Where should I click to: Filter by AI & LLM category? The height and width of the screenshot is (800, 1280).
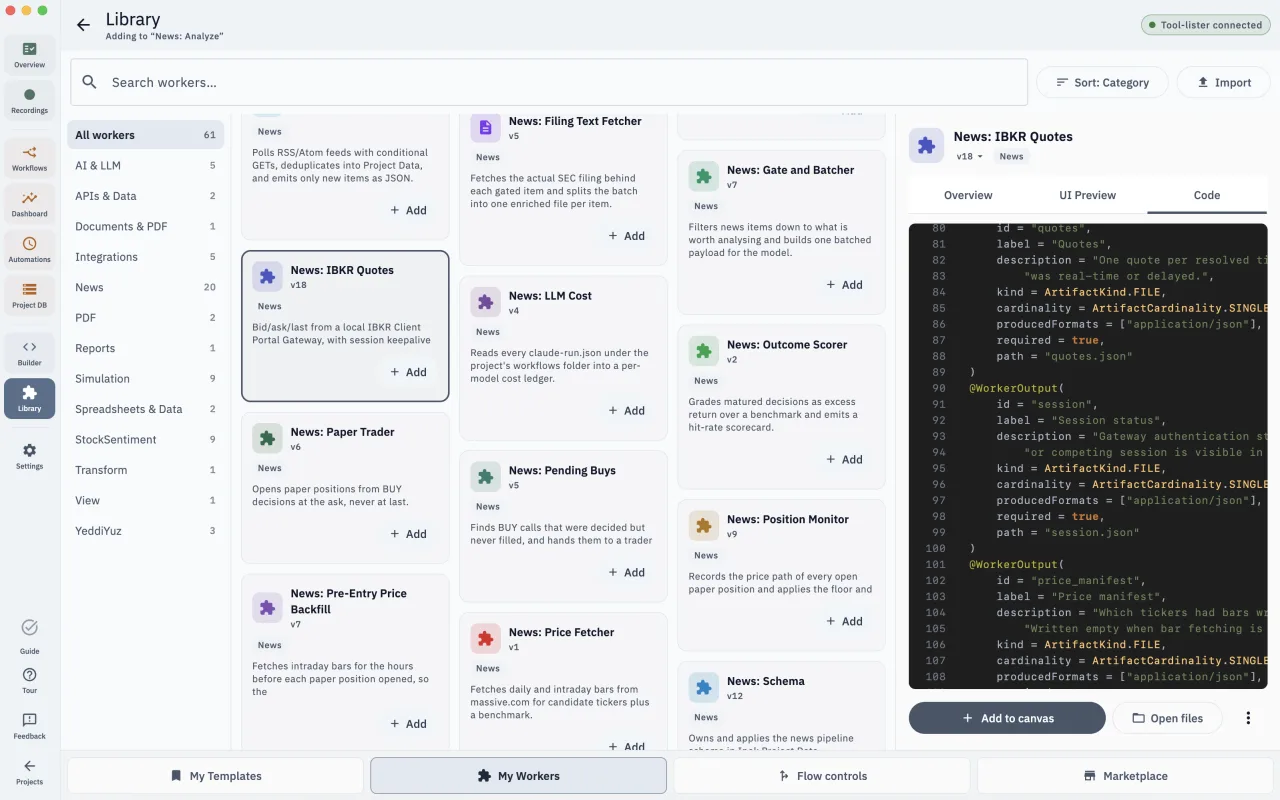146,165
